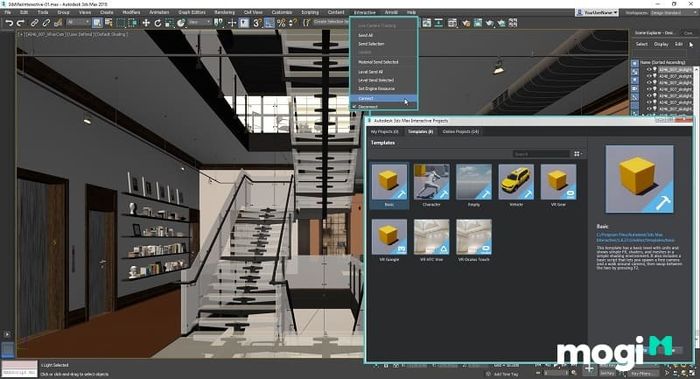Viewport: 700px width, 379px height.
Task: Open the Rendering menu
Action: coord(224,12)
